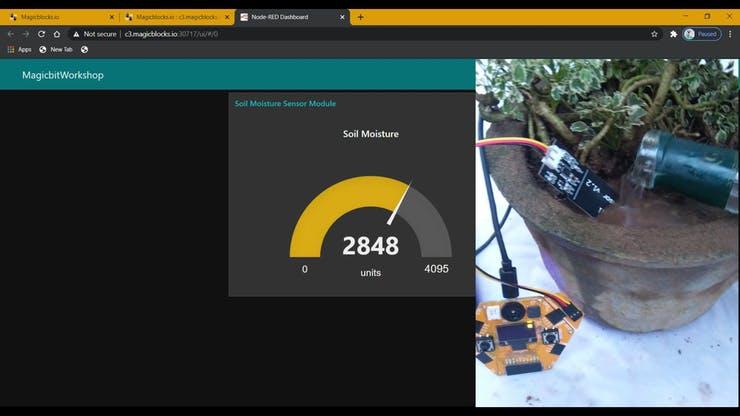Screen dimensions: 740x416
Task: Click the Not secure warning icon
Action: (x=76, y=34)
